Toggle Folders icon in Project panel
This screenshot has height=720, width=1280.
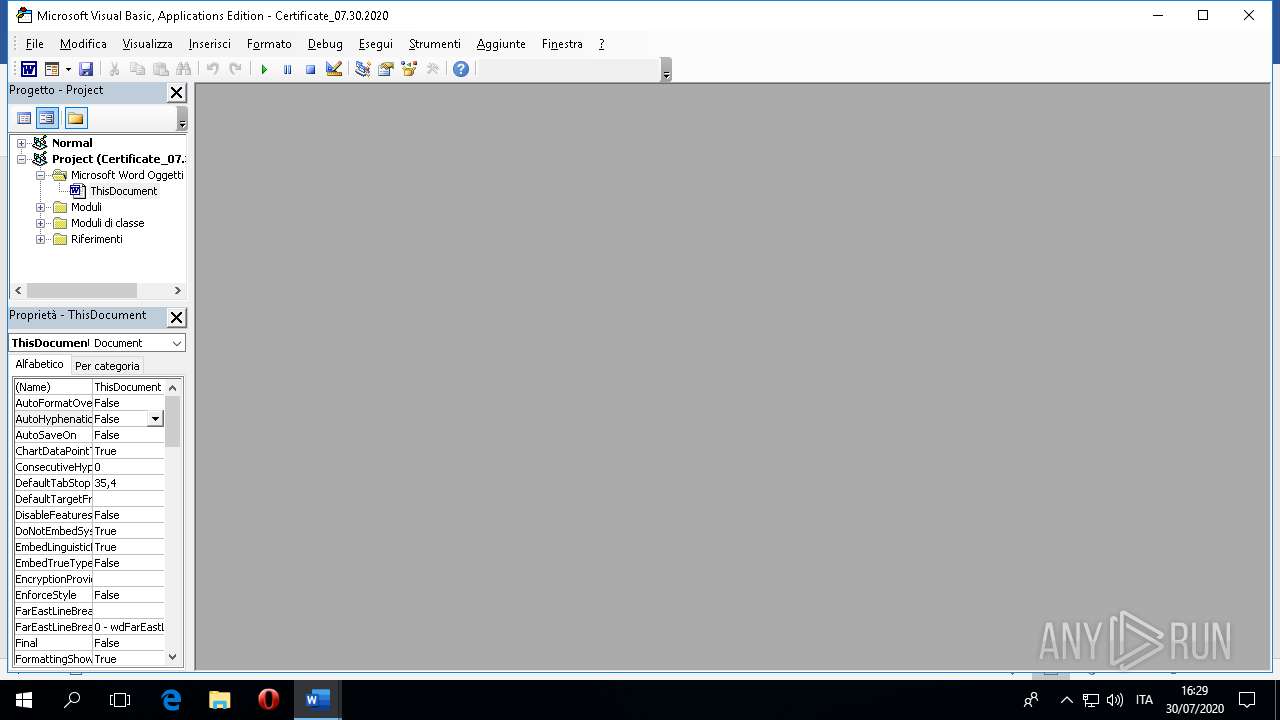click(76, 118)
